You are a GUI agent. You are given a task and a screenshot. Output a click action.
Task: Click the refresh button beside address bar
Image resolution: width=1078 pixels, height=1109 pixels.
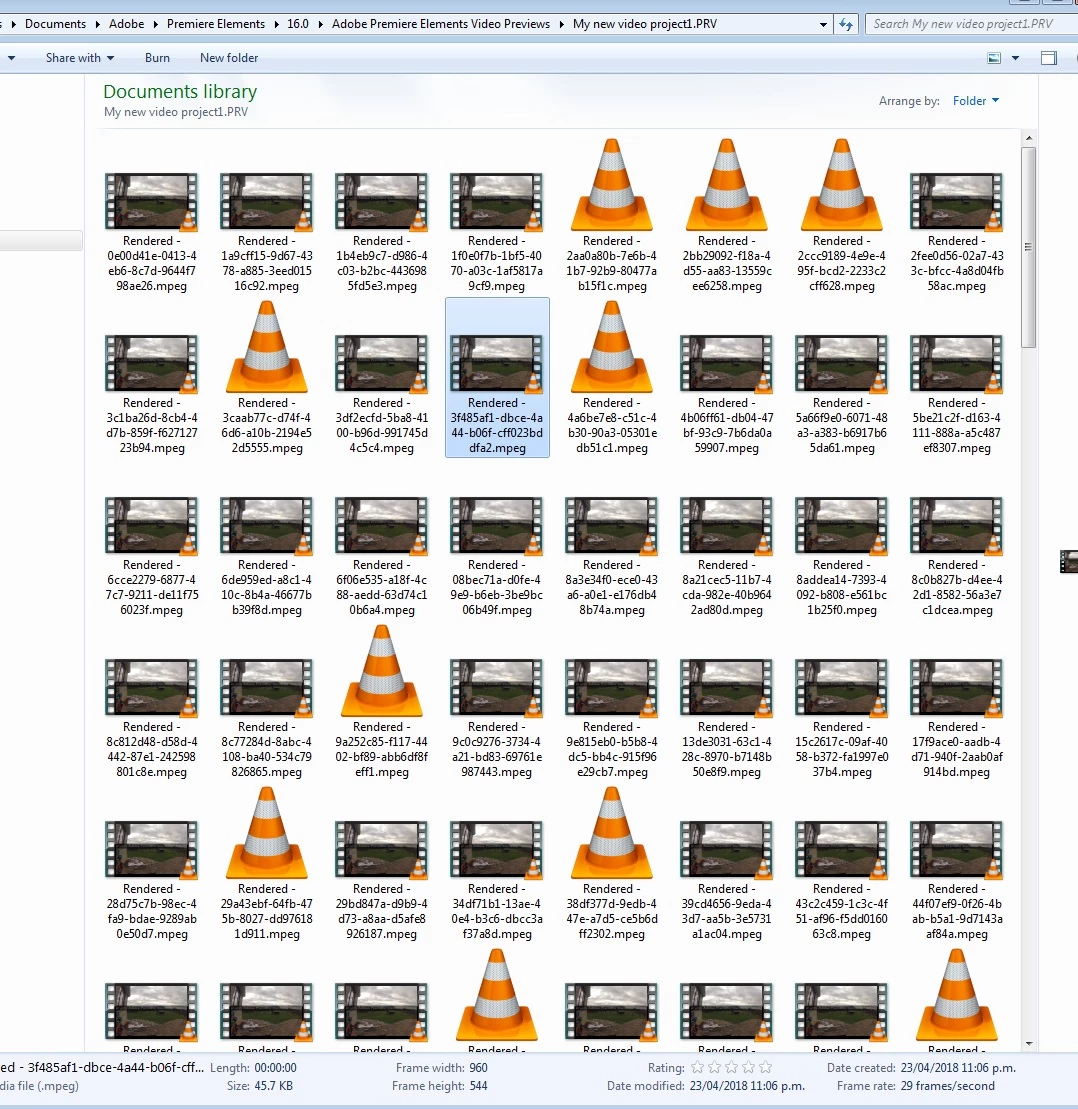pos(846,24)
